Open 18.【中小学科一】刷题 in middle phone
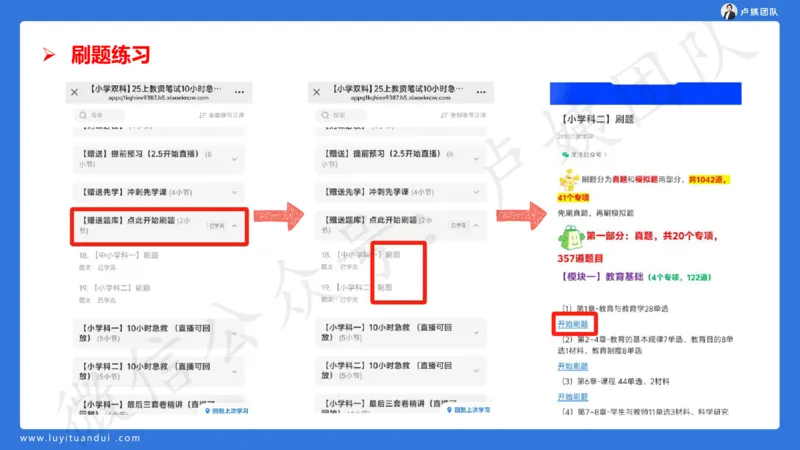This screenshot has width=800, height=450. tap(360, 255)
